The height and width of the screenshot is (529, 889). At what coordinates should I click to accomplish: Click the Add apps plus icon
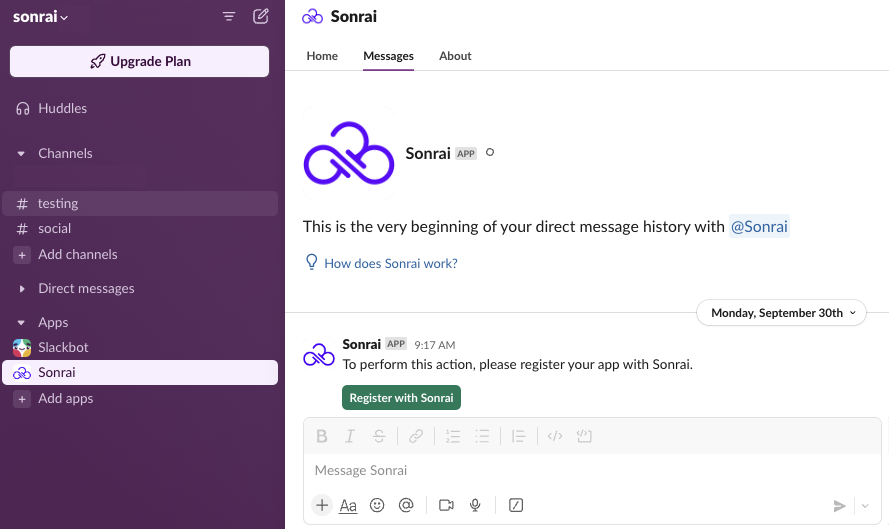[22, 399]
